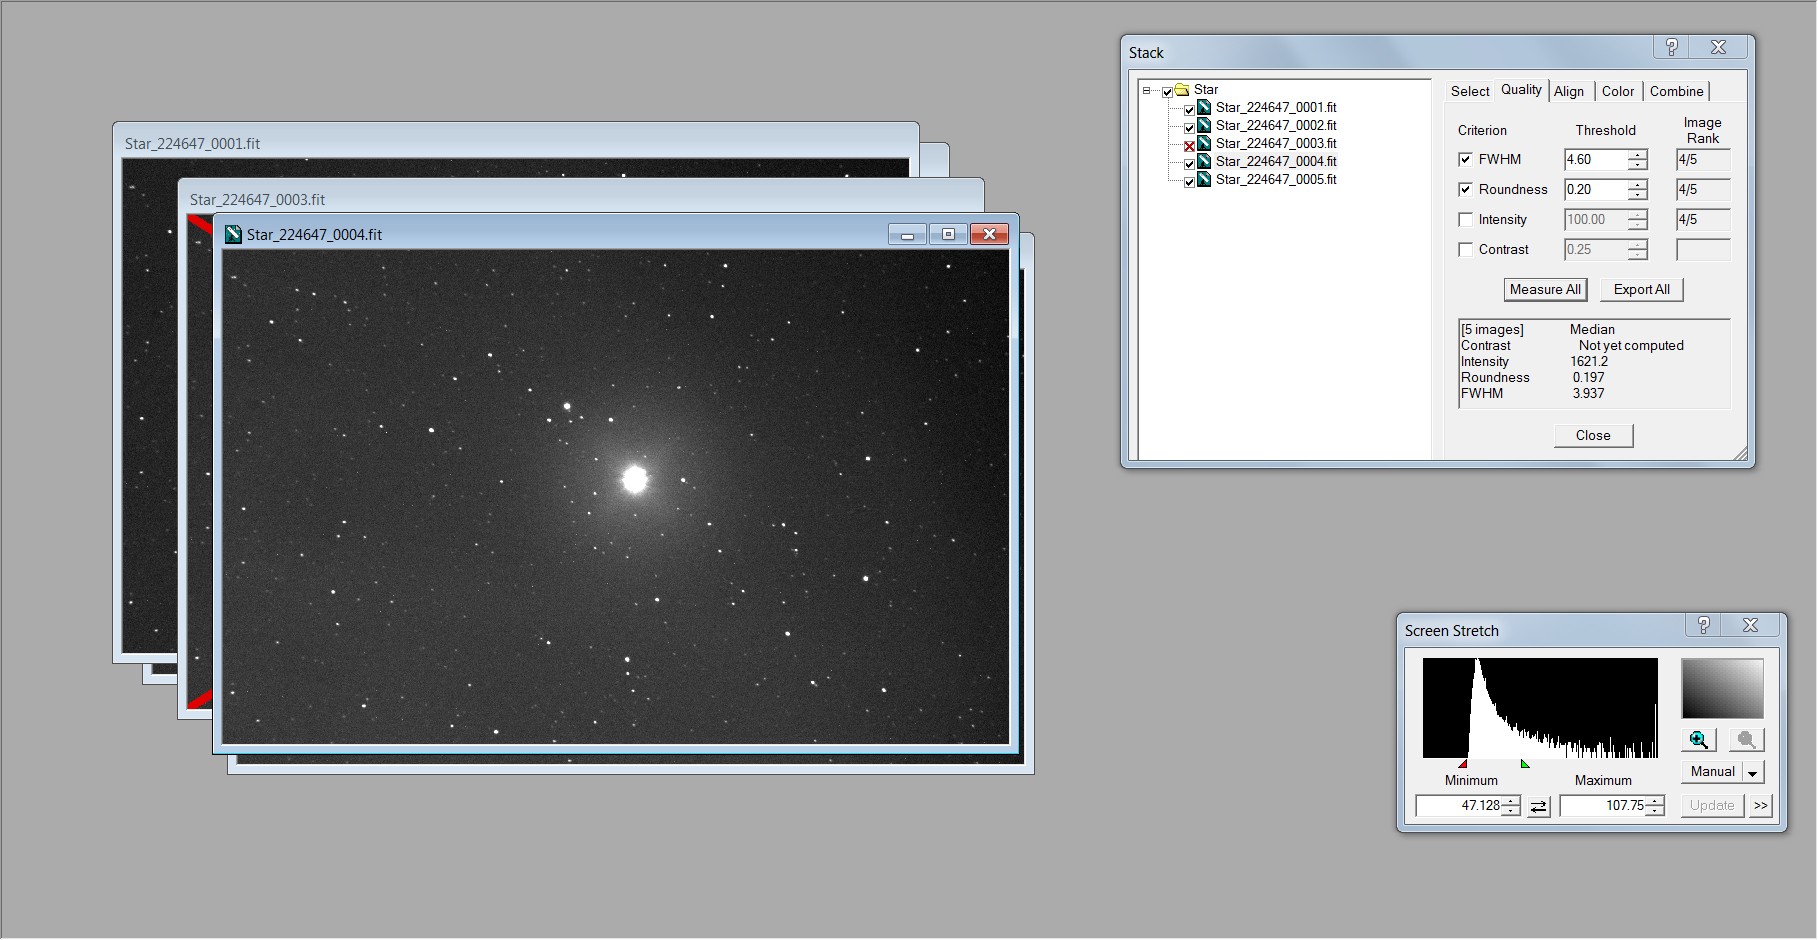Click the Roundness threshold field 0.20

point(1596,190)
